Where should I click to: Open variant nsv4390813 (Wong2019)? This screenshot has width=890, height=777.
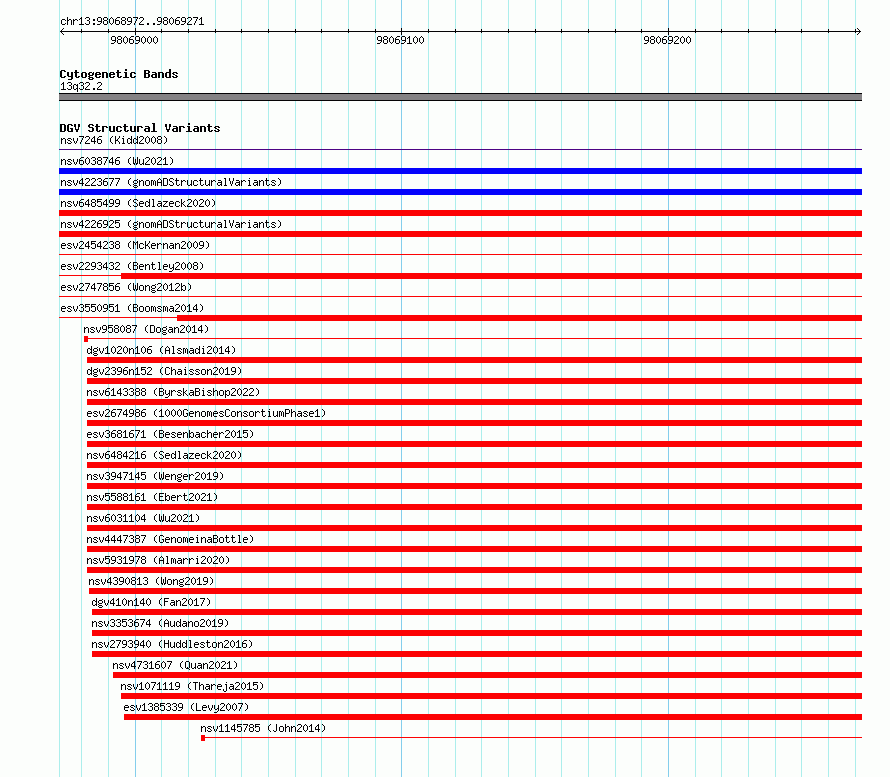(x=151, y=581)
